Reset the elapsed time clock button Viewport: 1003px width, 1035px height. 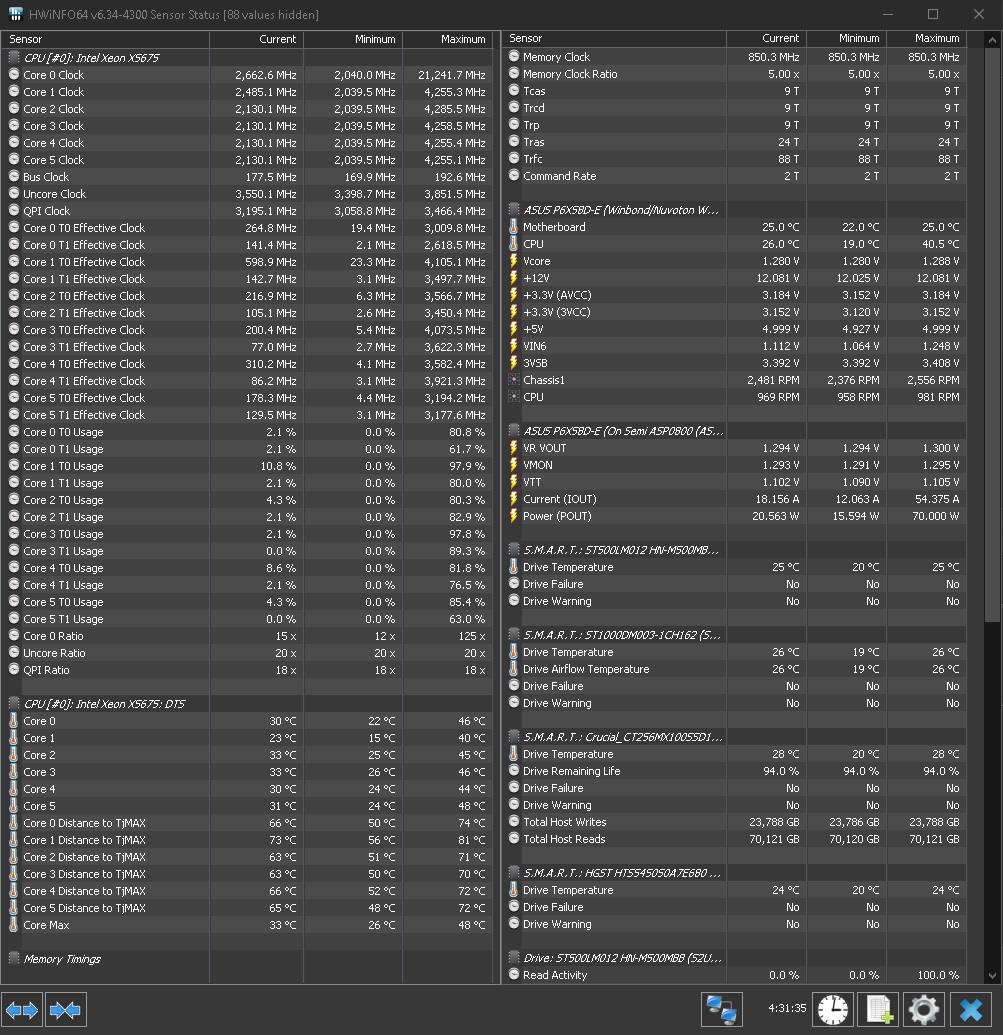pos(833,1009)
